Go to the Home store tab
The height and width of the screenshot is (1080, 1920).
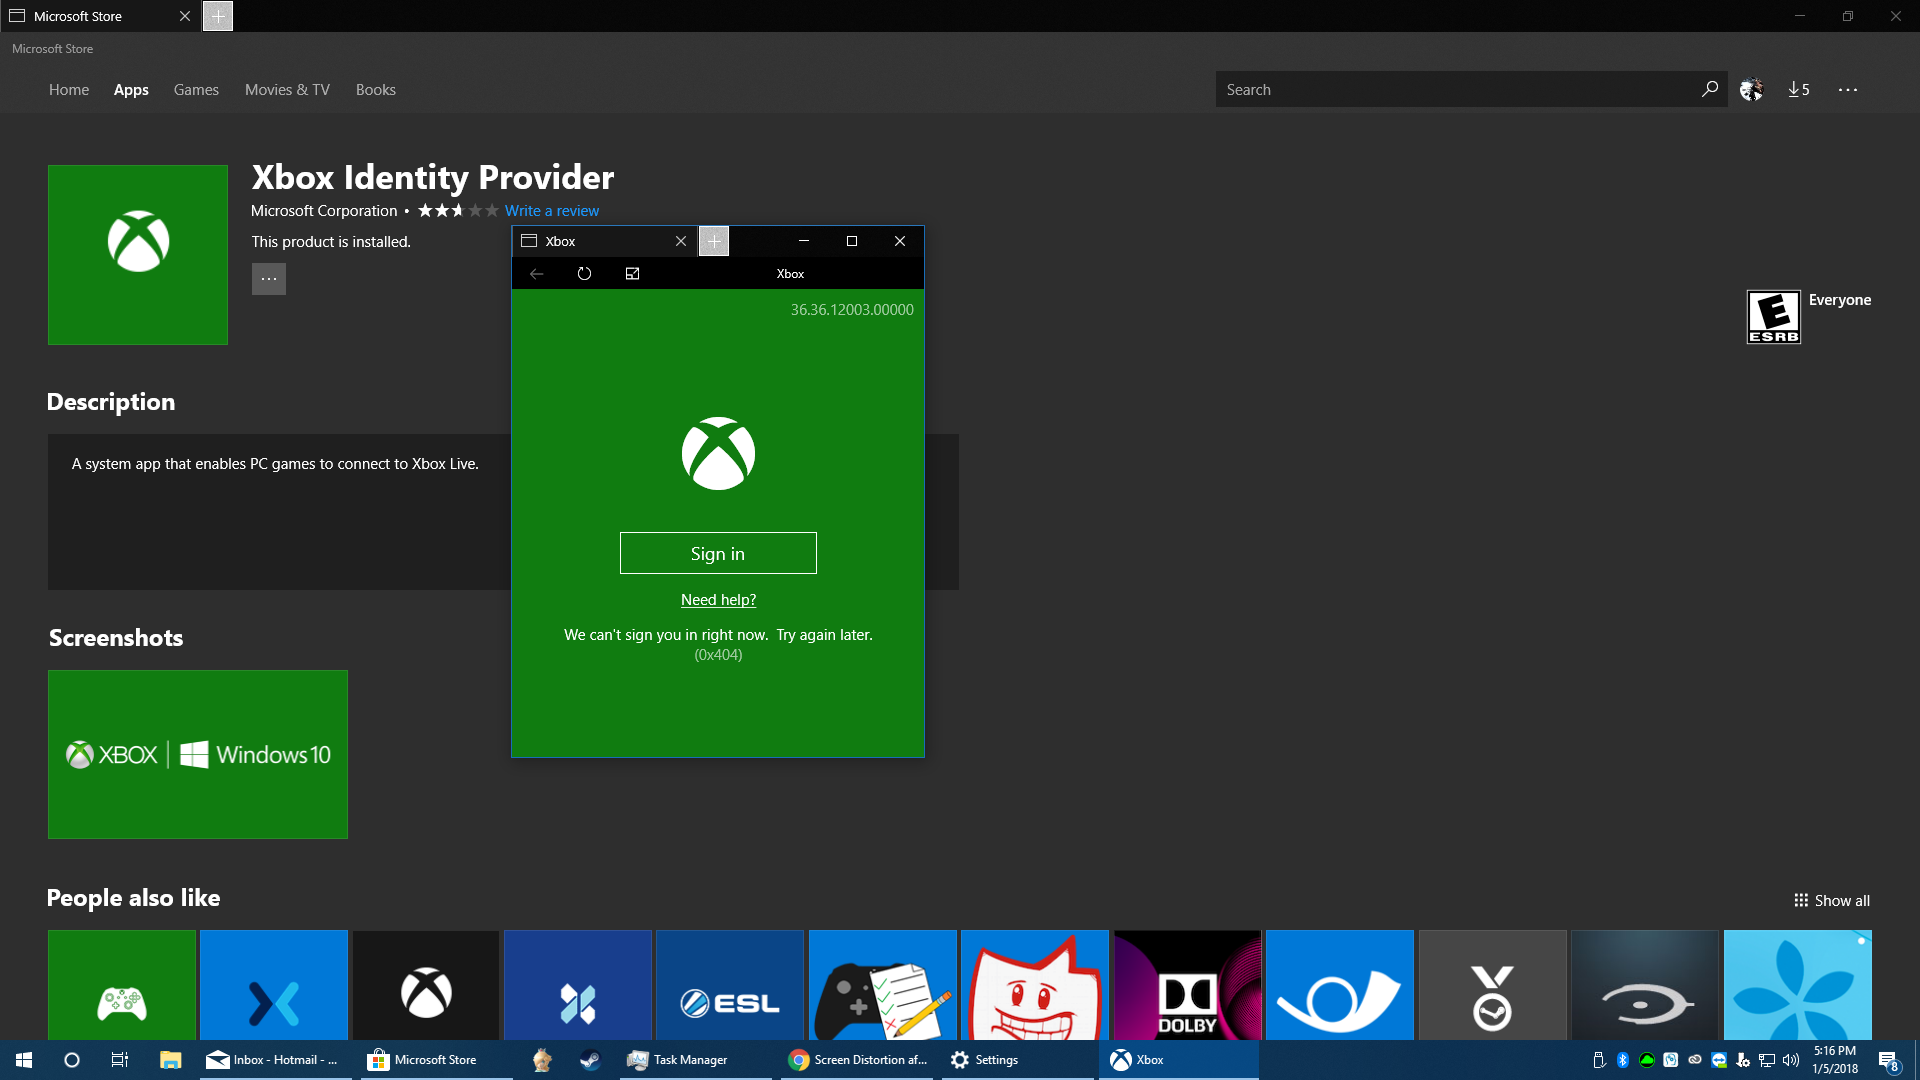(x=69, y=90)
